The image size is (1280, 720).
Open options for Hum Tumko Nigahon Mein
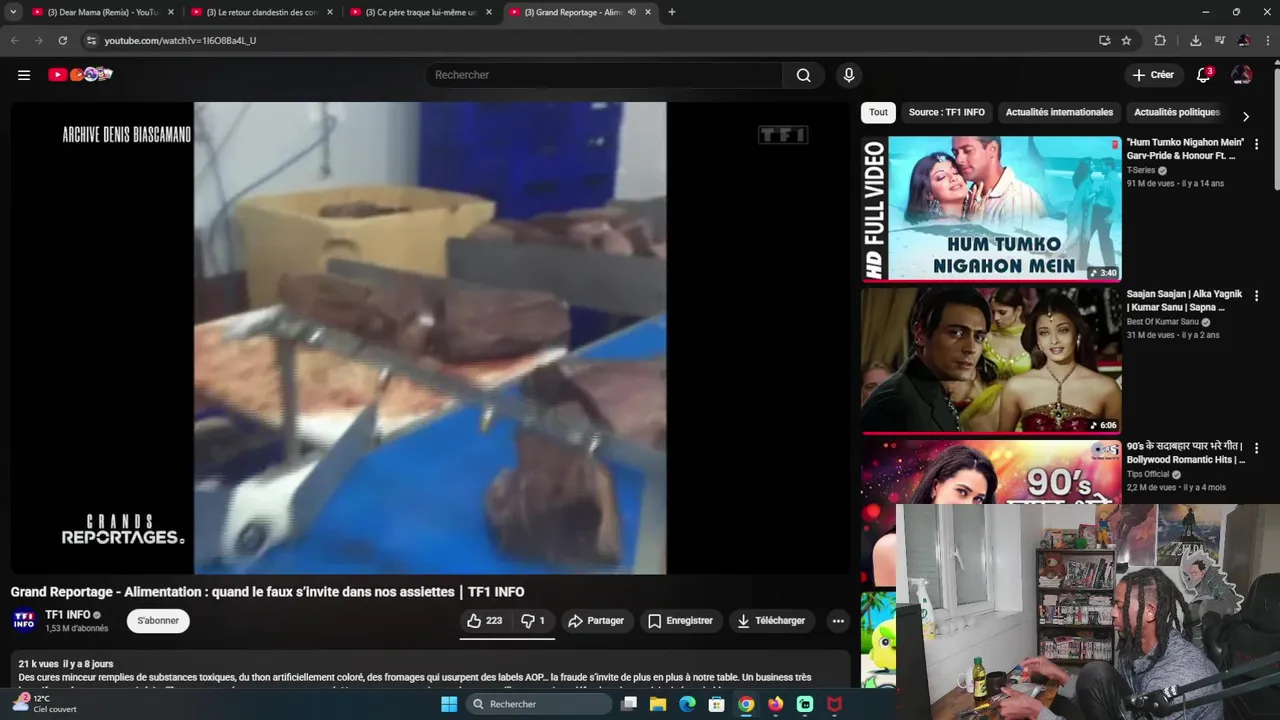coord(1256,145)
